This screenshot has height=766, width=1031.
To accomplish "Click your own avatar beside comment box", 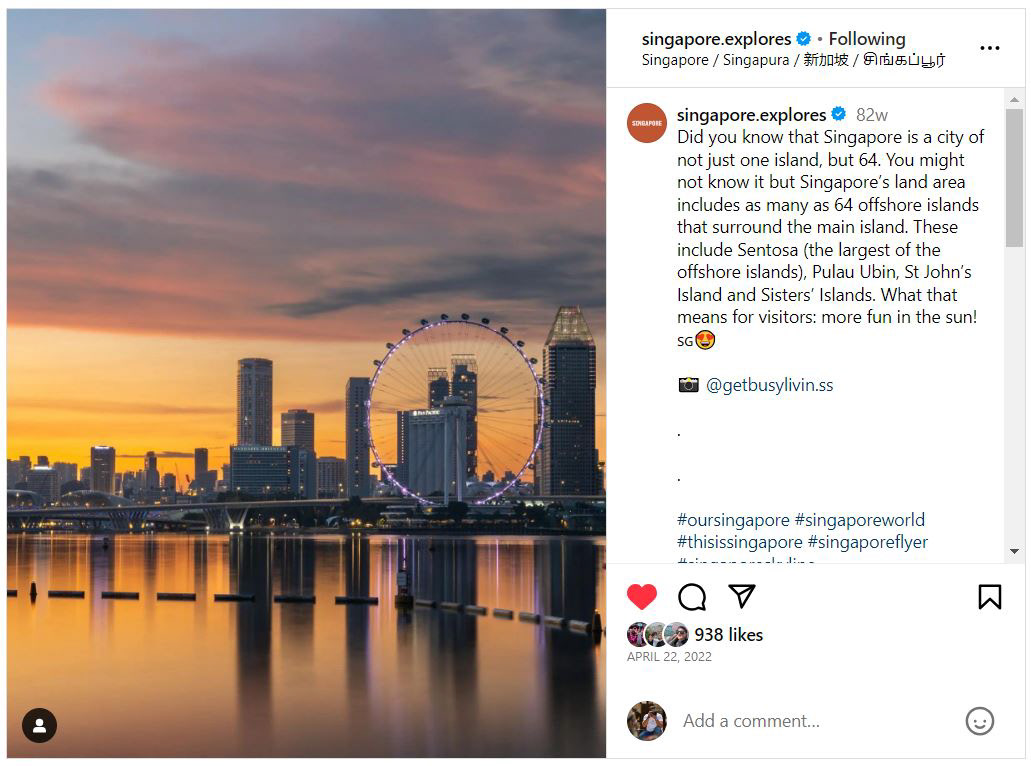I will click(x=647, y=721).
